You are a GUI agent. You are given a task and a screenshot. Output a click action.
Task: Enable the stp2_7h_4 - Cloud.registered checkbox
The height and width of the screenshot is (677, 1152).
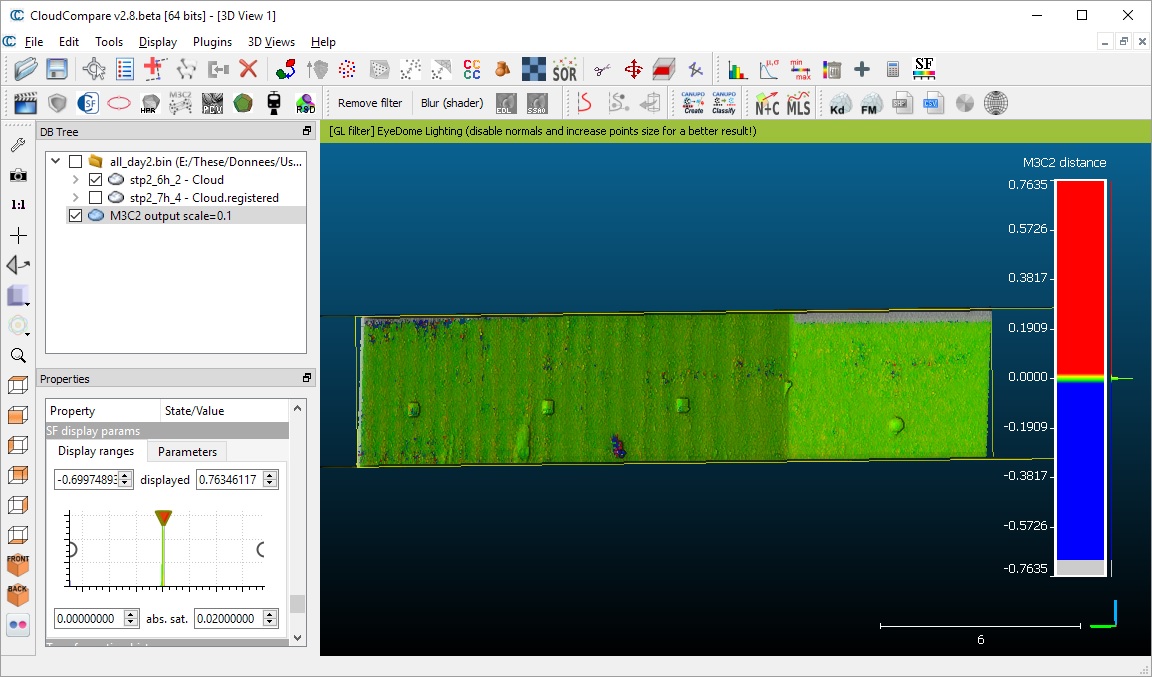click(96, 198)
